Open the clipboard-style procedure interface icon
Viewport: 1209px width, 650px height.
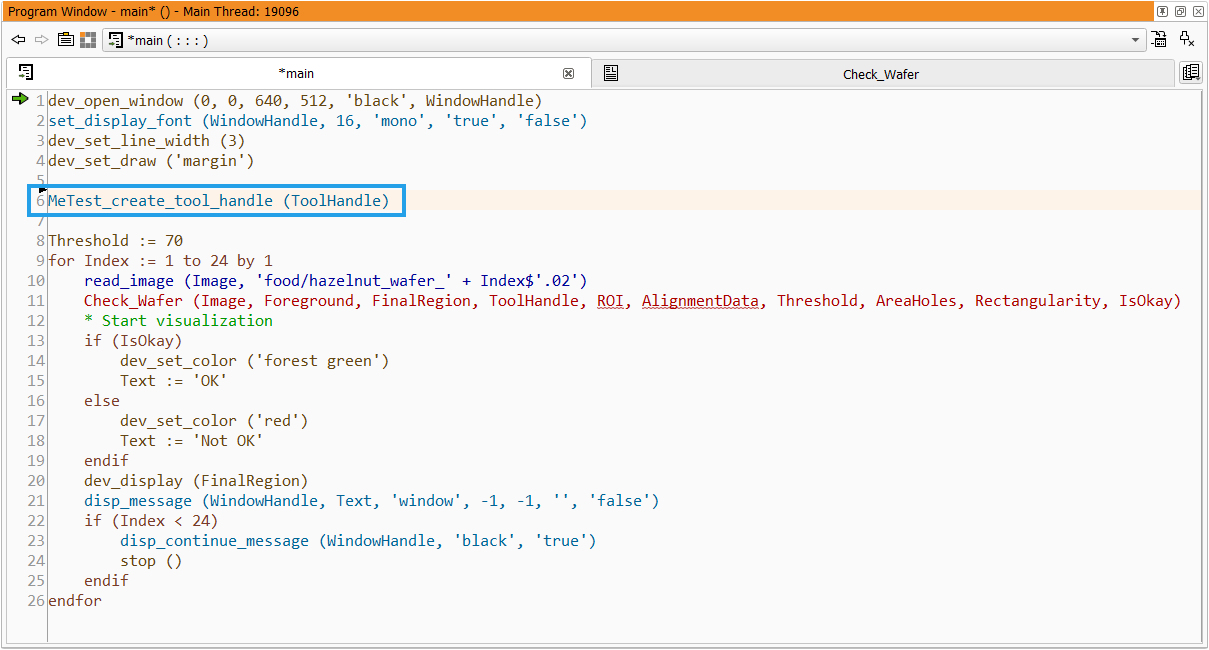(65, 40)
